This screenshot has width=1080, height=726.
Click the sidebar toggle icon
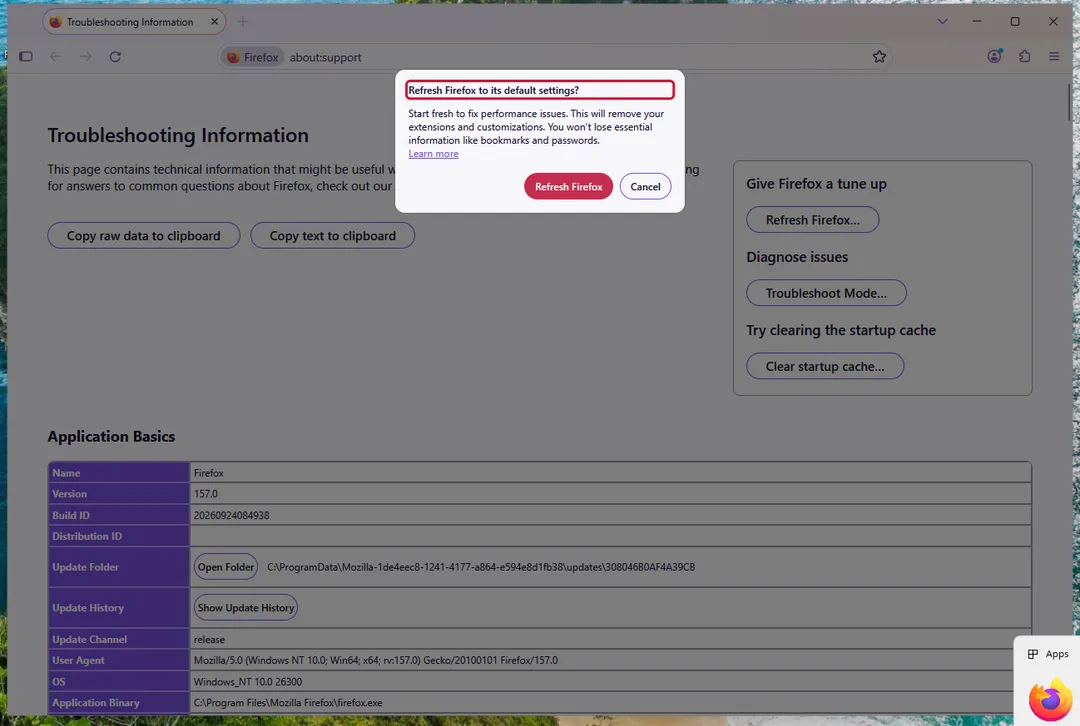click(x=26, y=56)
